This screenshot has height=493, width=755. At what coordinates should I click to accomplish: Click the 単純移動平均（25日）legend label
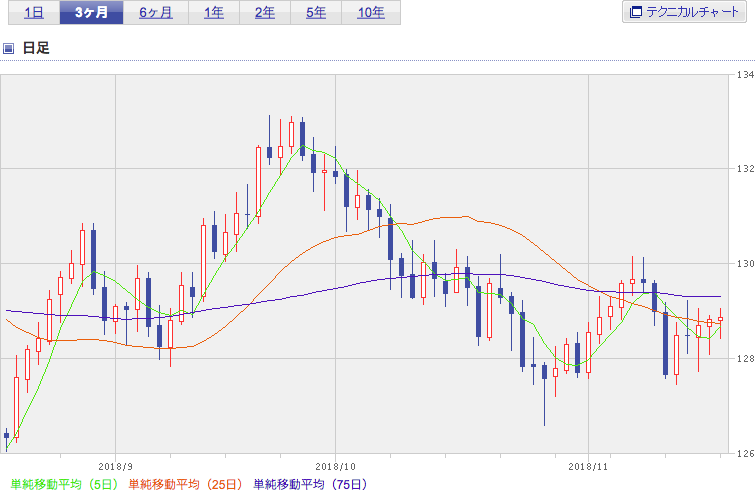point(185,484)
